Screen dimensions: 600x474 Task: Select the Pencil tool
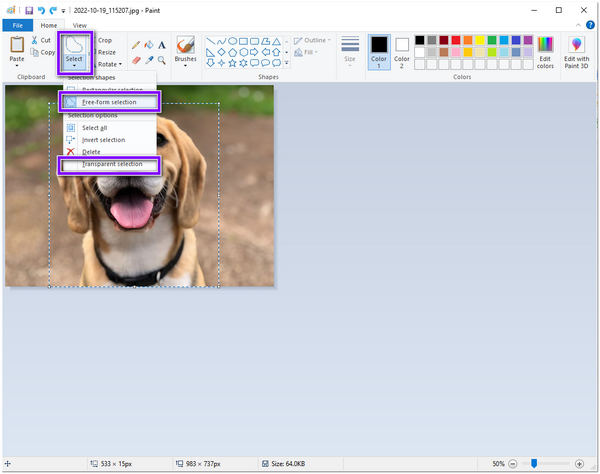pos(136,45)
